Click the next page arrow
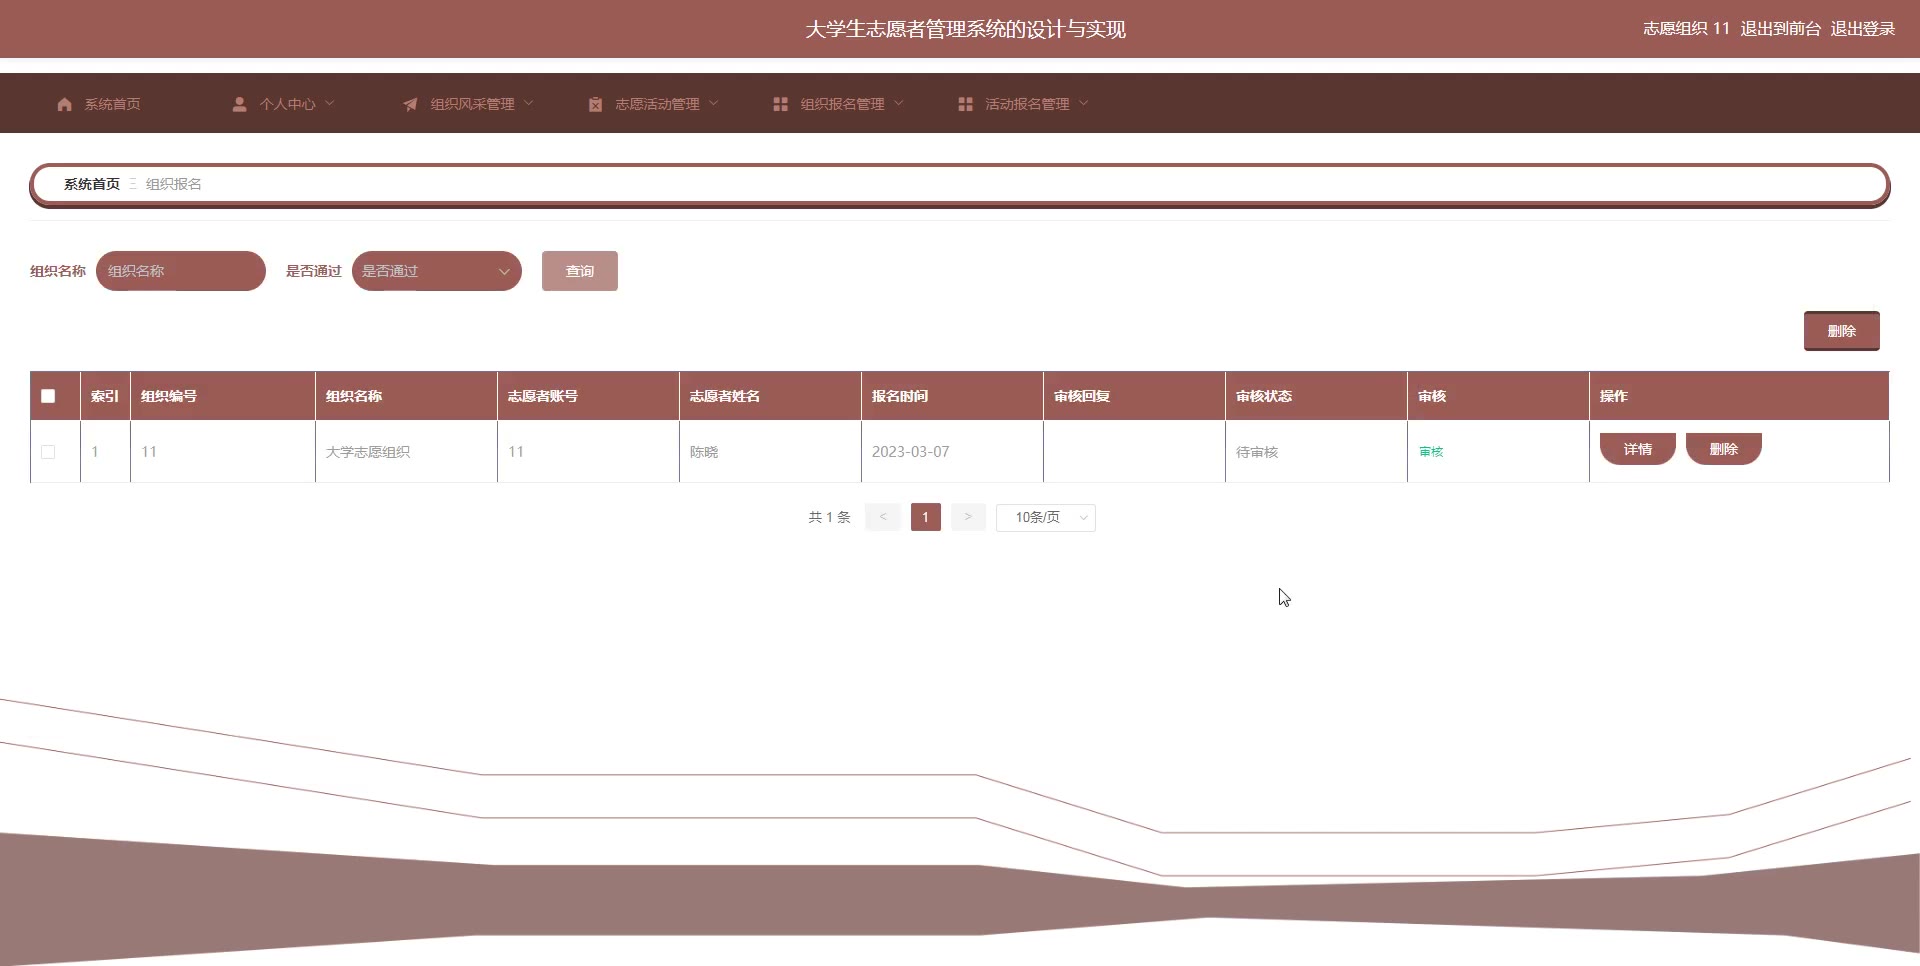Viewport: 1920px width, 966px height. tap(968, 517)
